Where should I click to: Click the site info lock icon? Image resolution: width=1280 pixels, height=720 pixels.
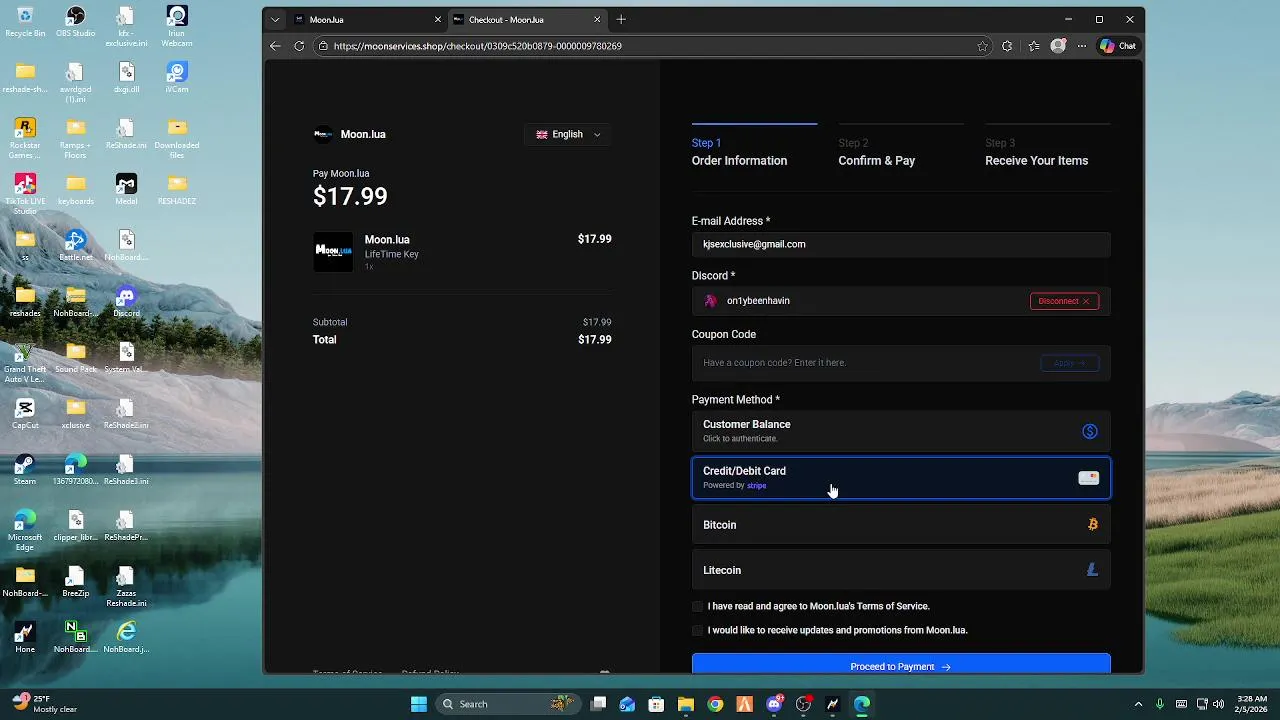point(323,46)
